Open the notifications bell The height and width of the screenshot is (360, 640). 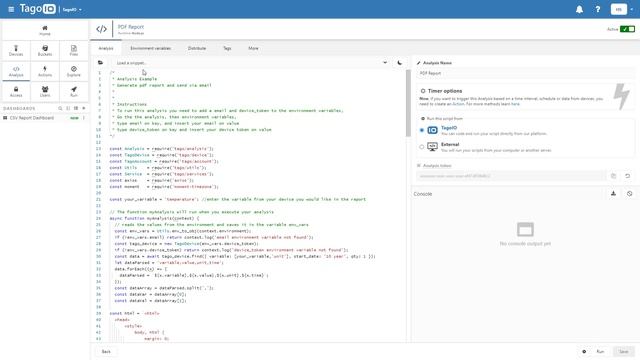pos(579,9)
